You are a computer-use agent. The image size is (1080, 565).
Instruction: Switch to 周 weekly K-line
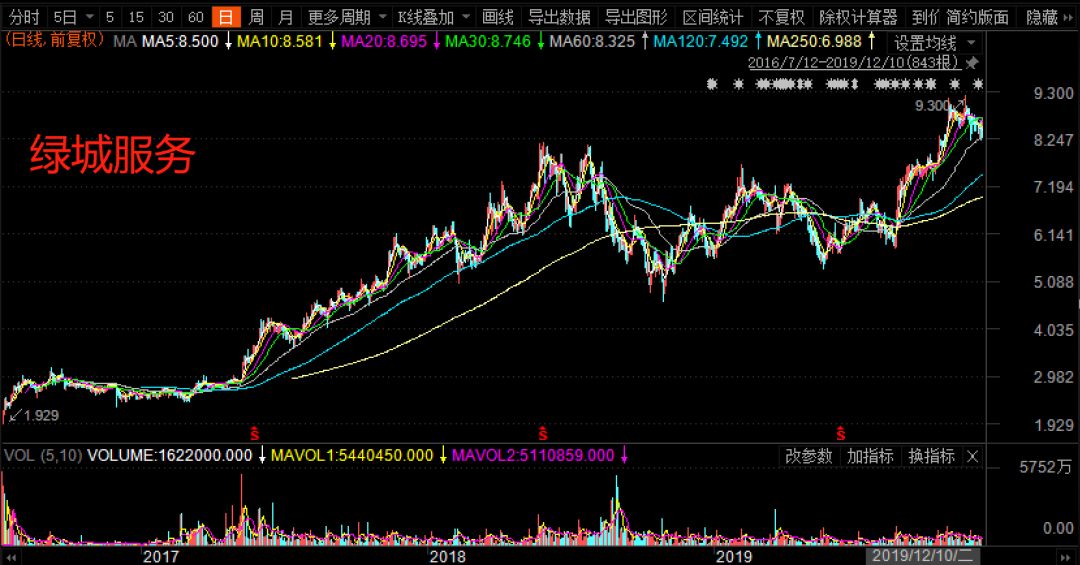point(256,17)
